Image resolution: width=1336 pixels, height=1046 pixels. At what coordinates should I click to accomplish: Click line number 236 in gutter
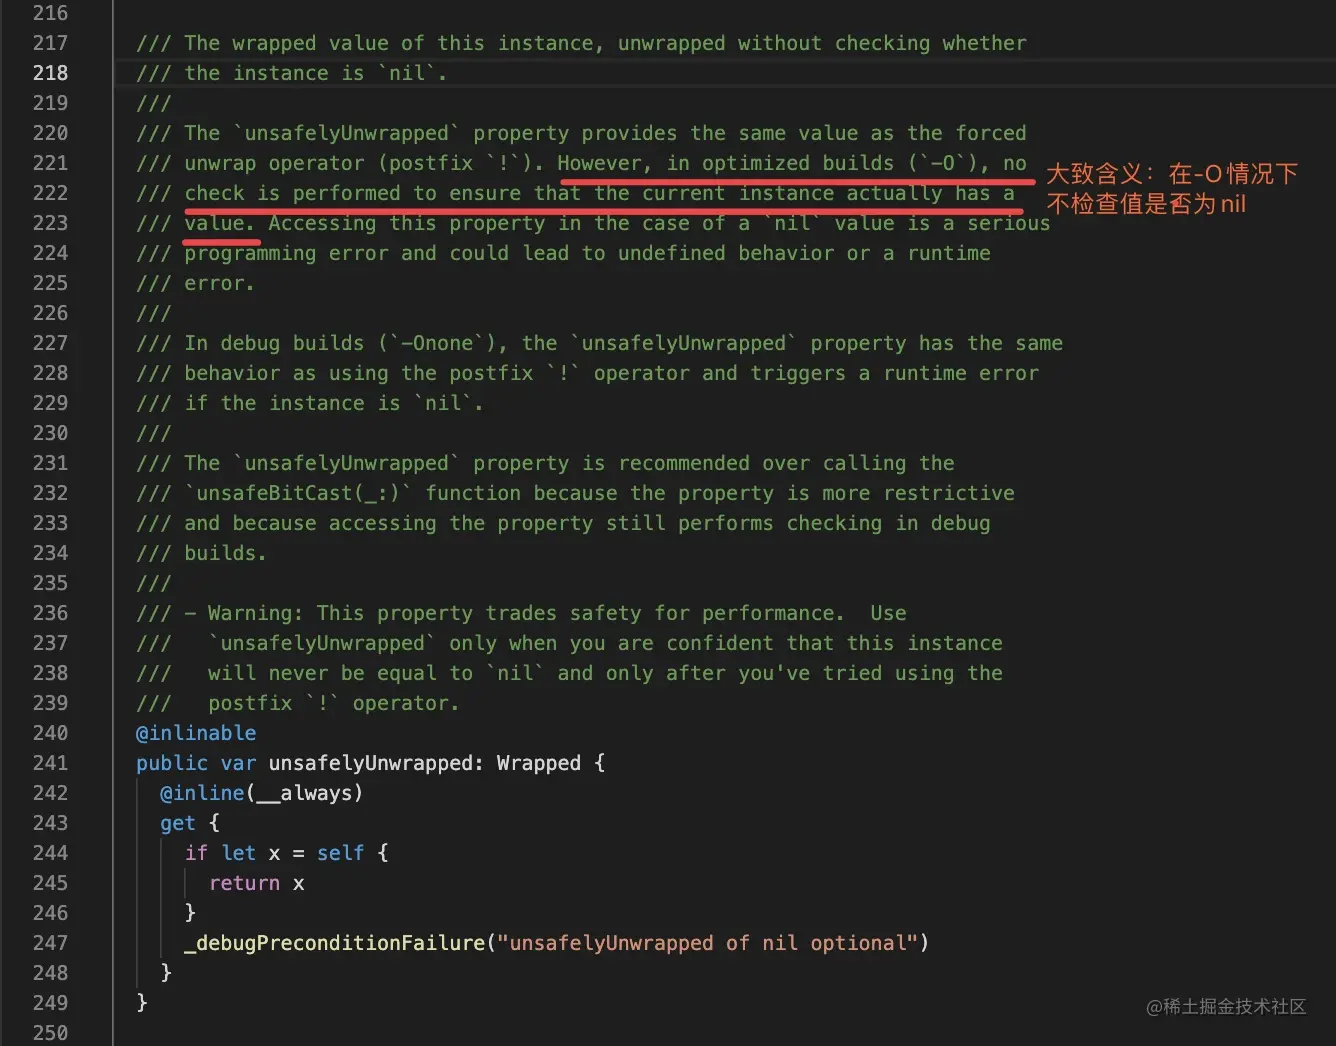[x=50, y=613]
